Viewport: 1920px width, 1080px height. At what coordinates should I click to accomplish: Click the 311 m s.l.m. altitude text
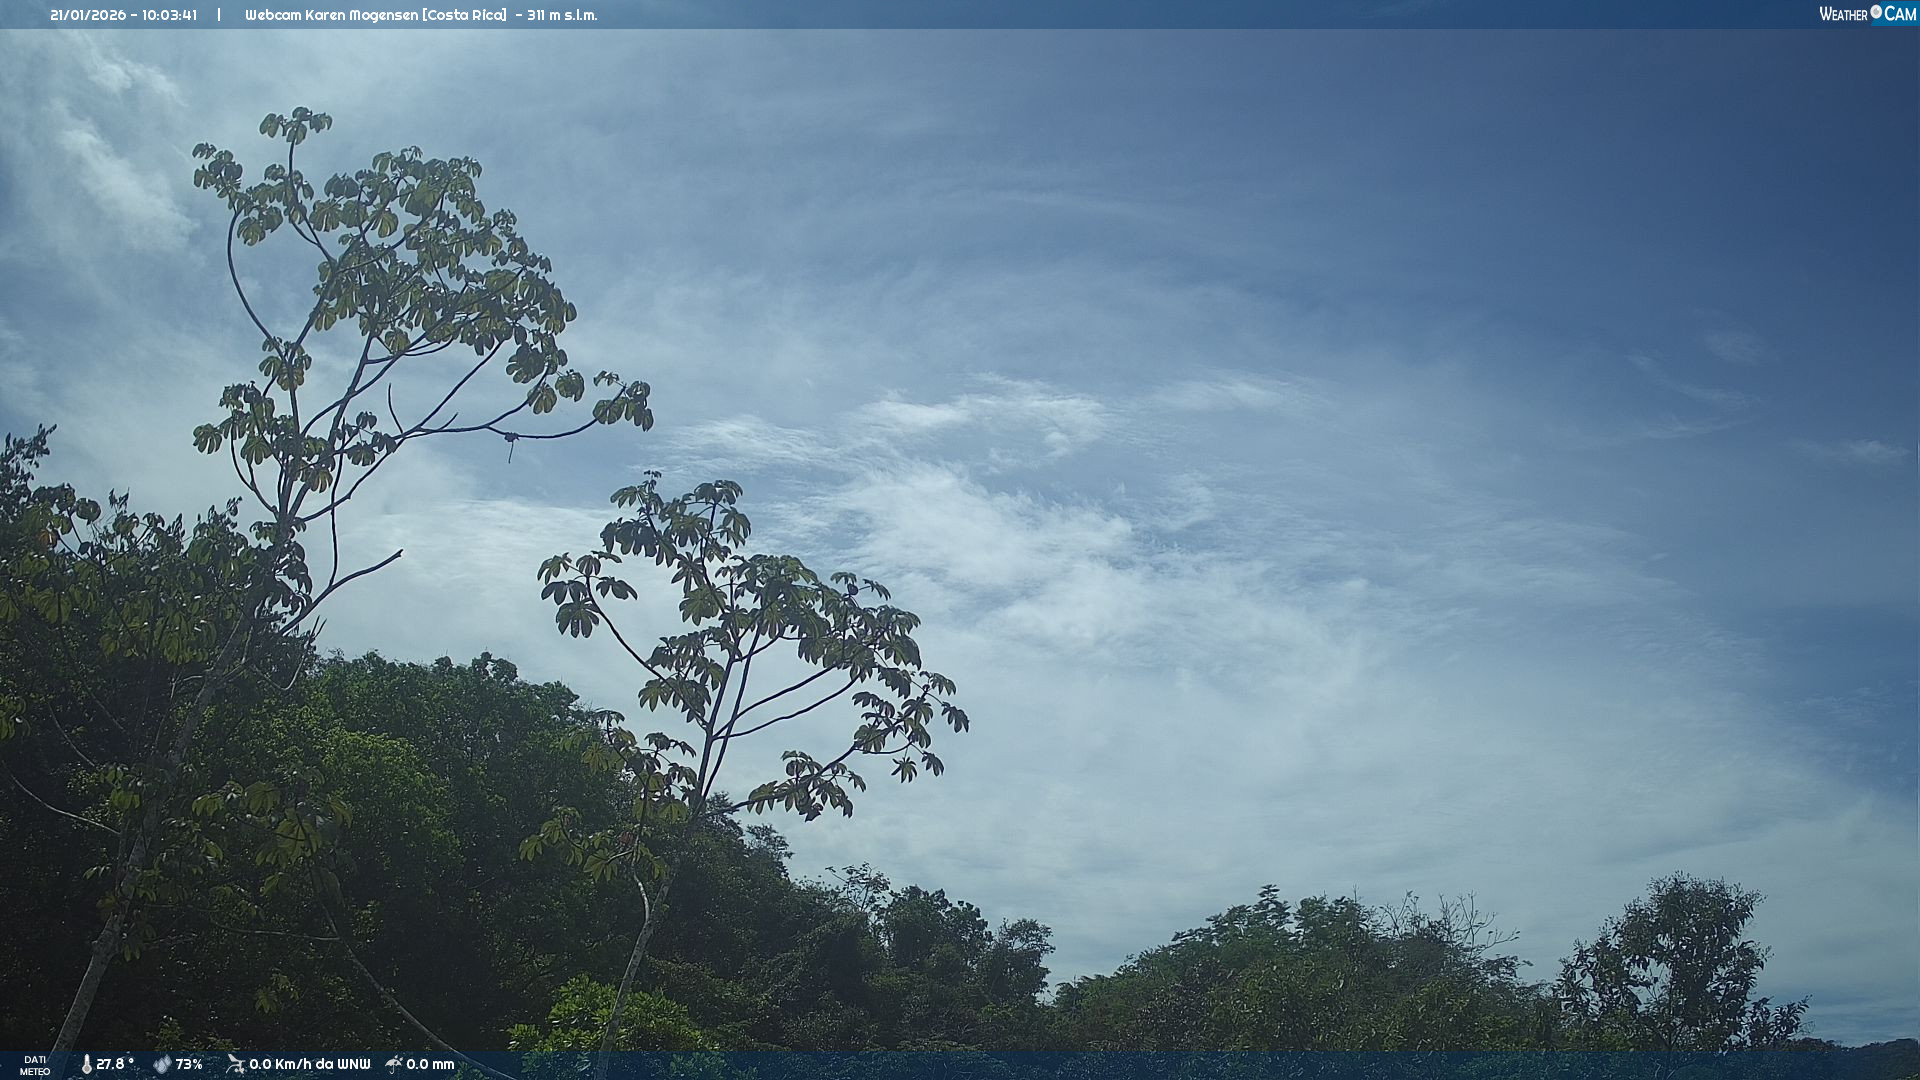562,15
